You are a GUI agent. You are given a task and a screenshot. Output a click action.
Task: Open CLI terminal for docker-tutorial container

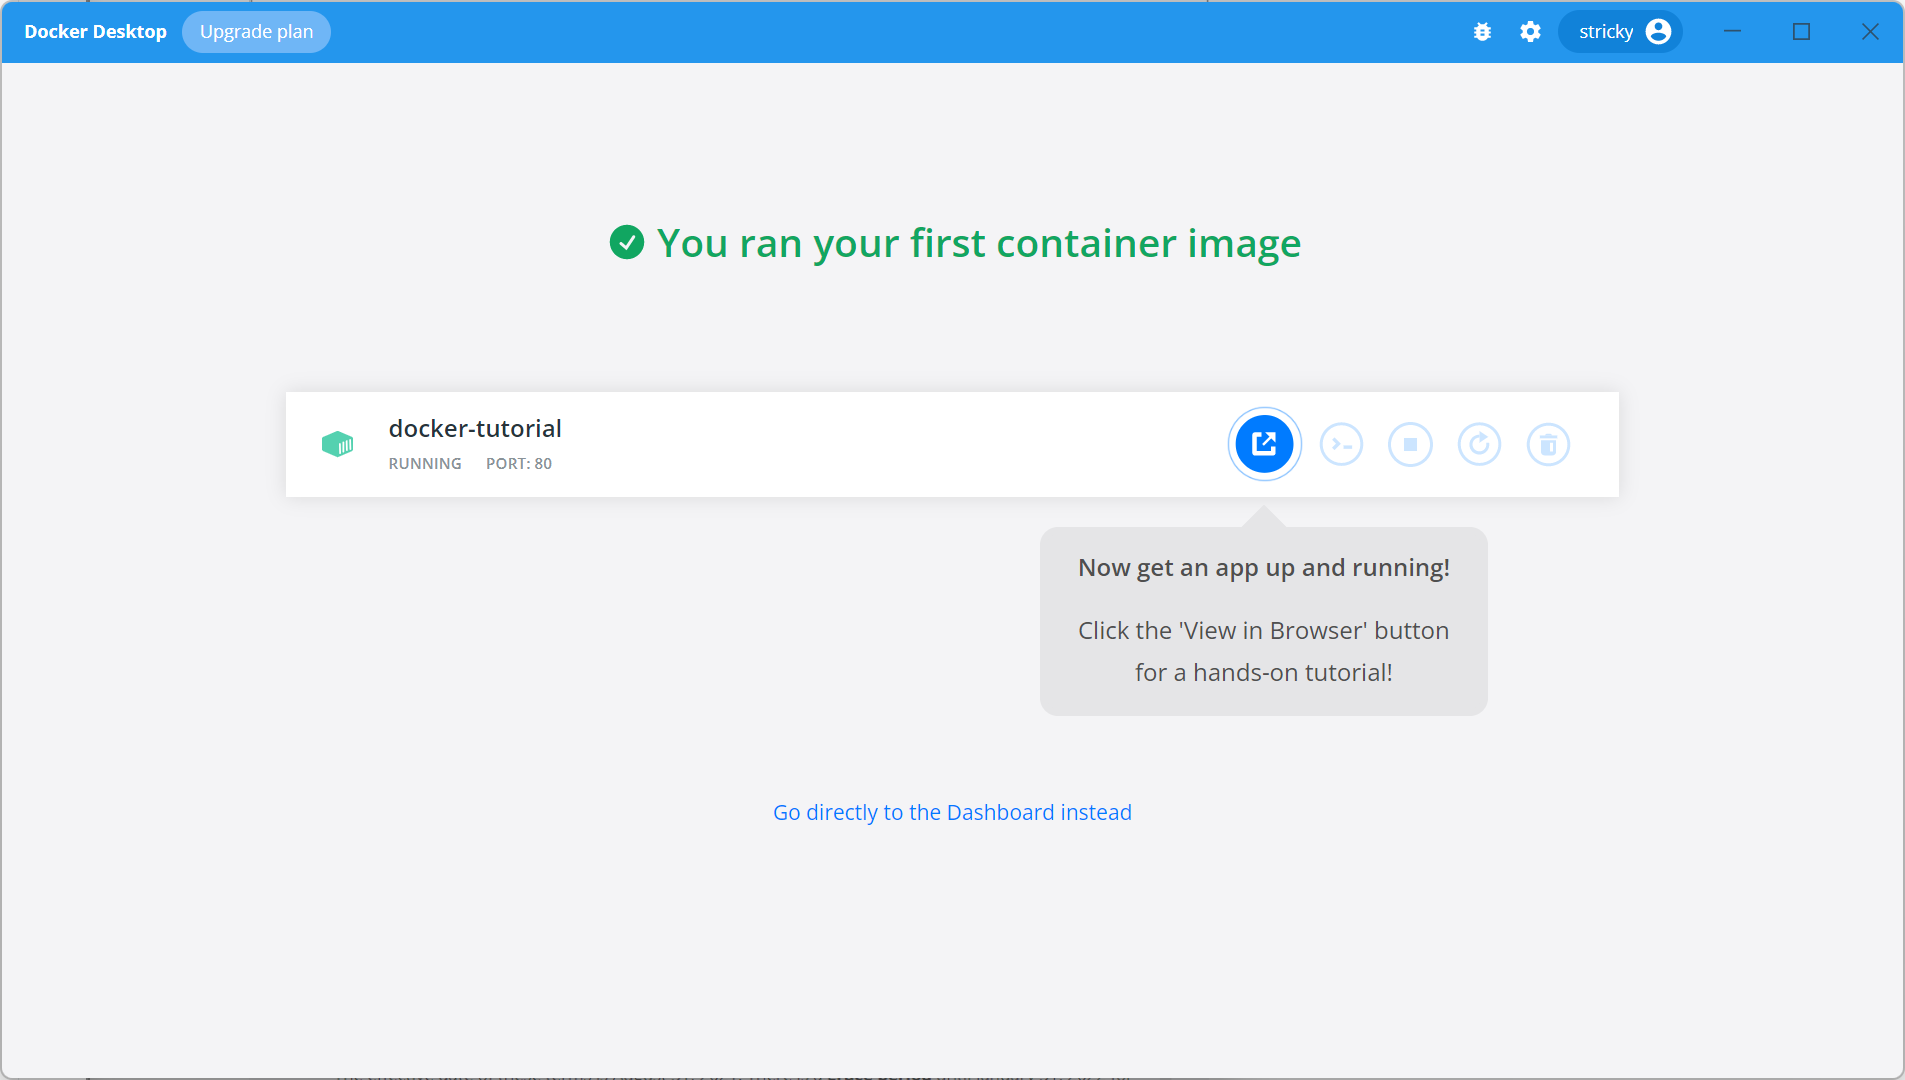coord(1341,444)
